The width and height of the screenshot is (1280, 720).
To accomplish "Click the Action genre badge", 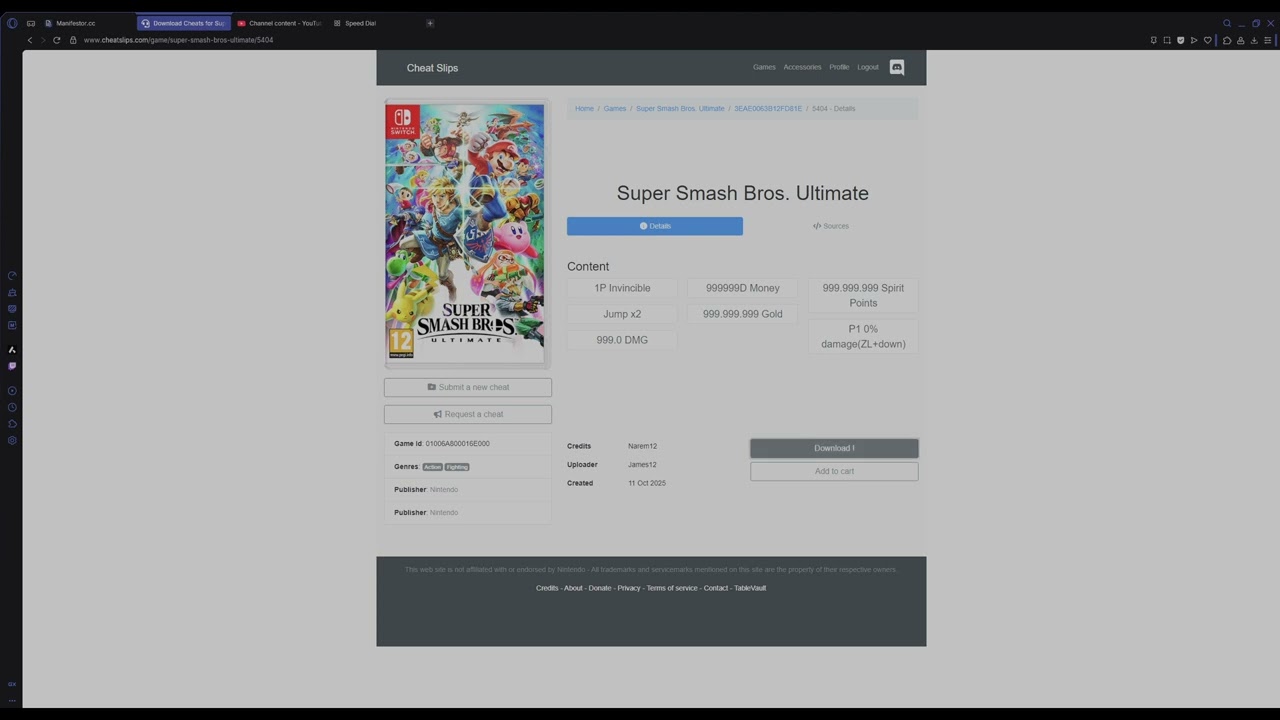I will [x=432, y=467].
